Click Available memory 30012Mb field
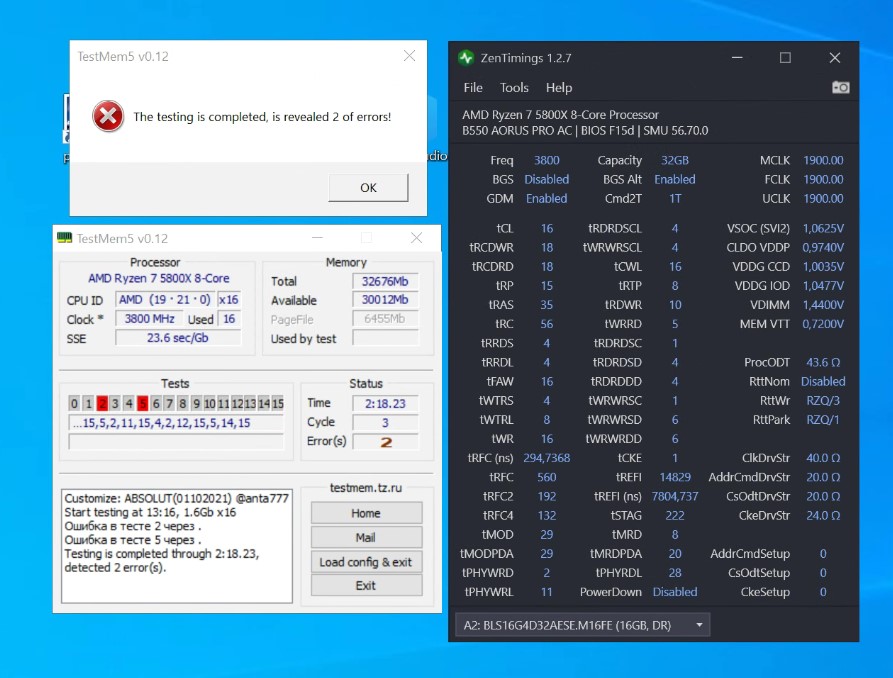Viewport: 893px width, 678px height. click(385, 300)
